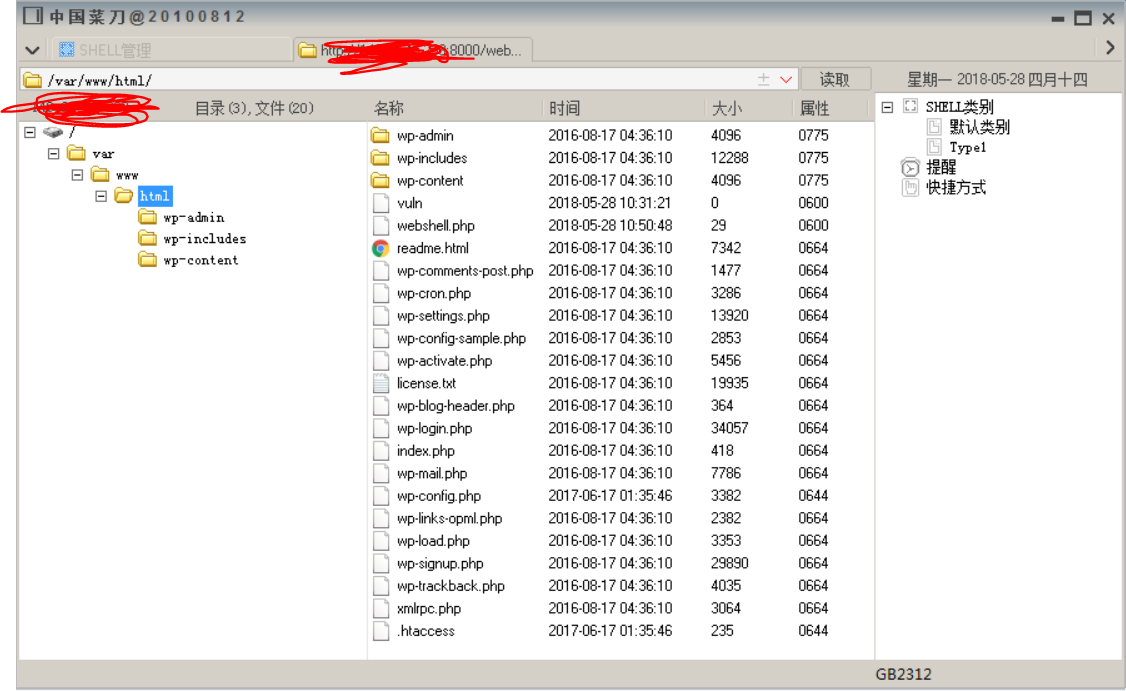
Task: Click the license.txt text file icon
Action: tap(381, 384)
